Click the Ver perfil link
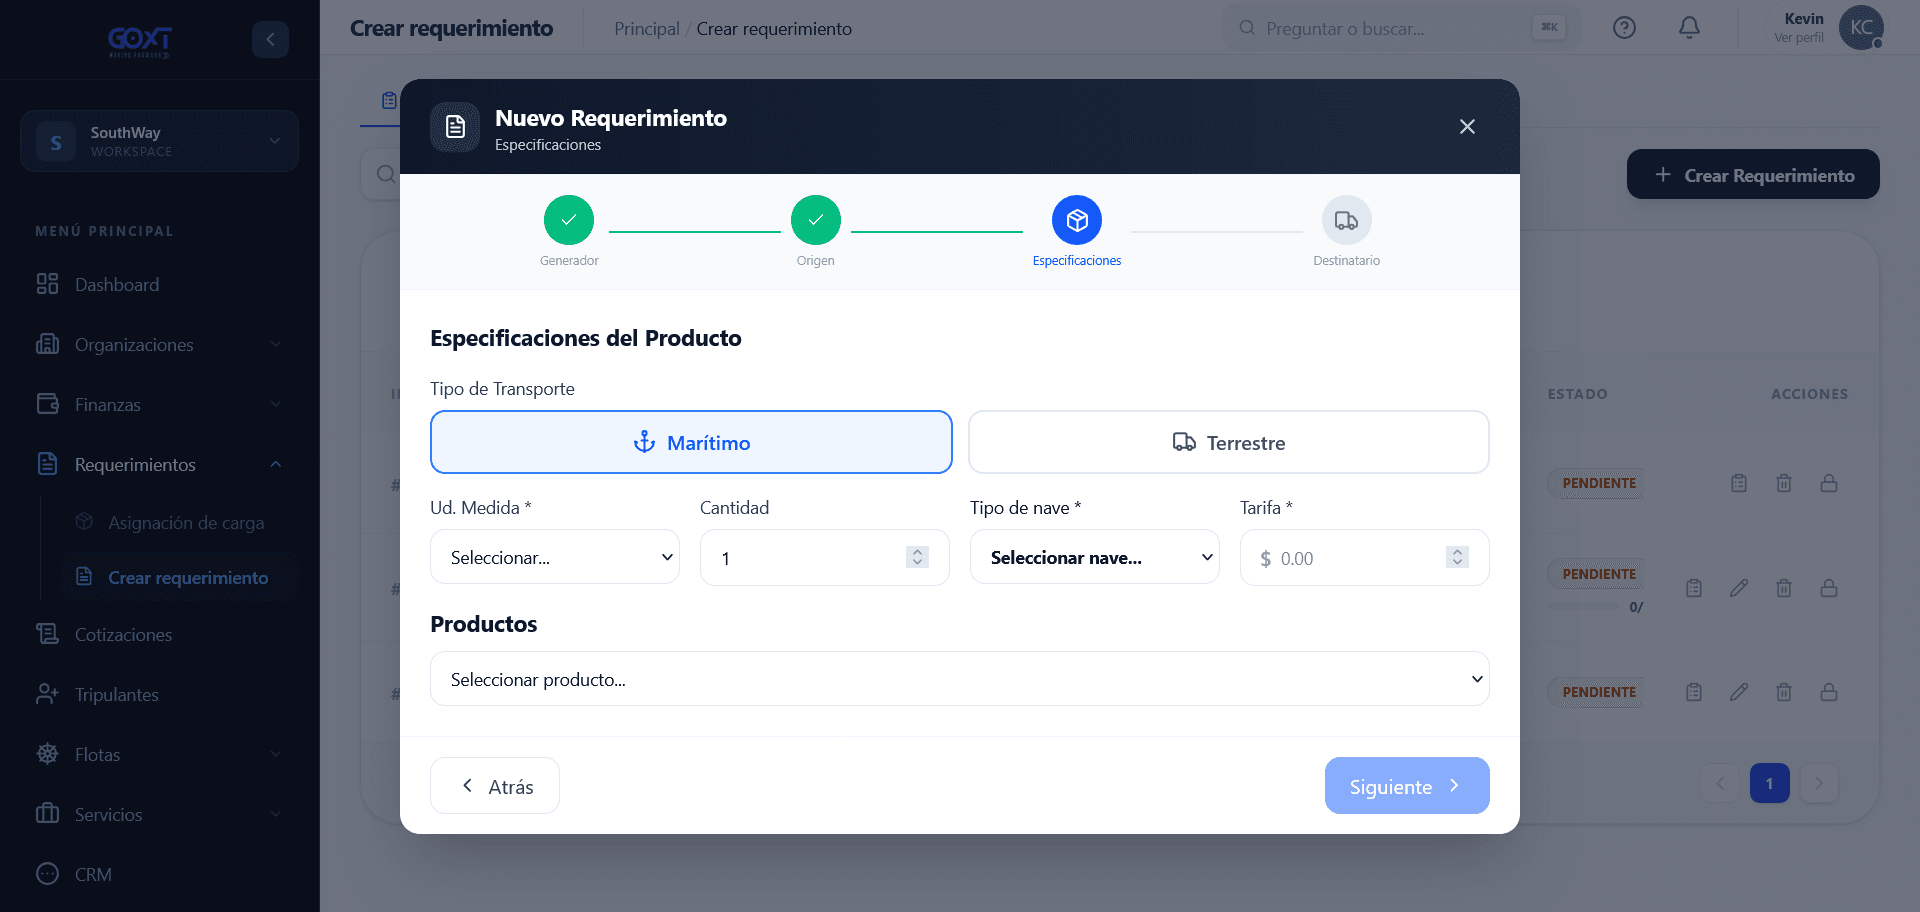The height and width of the screenshot is (912, 1920). point(1798,38)
